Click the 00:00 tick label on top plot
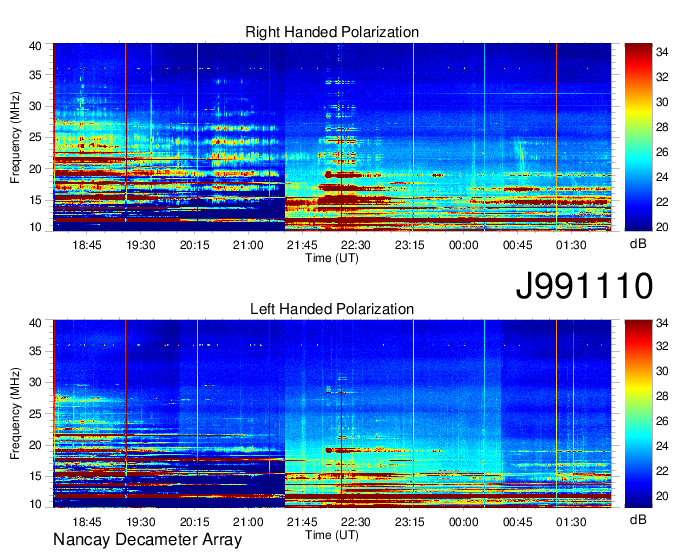This screenshot has width=680, height=552. pos(464,245)
